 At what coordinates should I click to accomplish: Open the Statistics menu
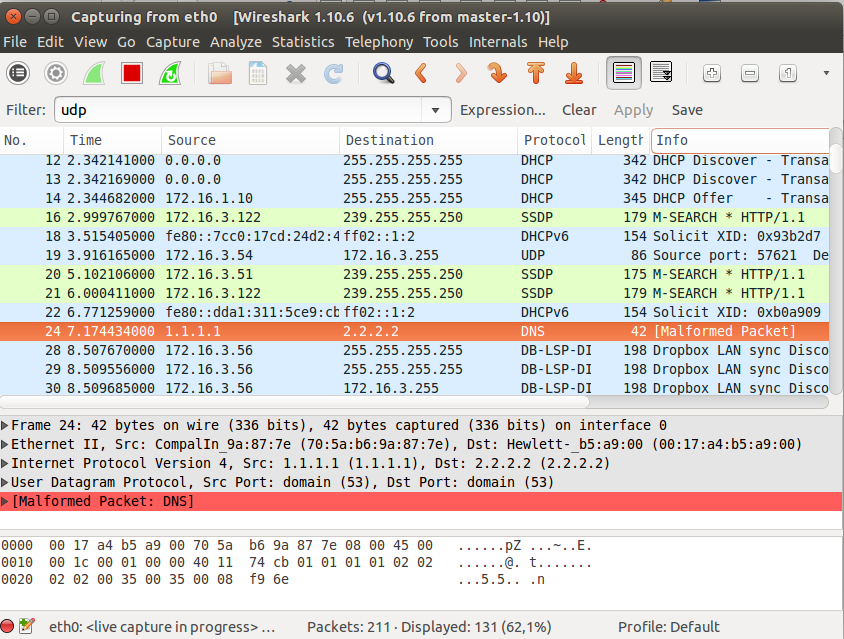pos(303,42)
